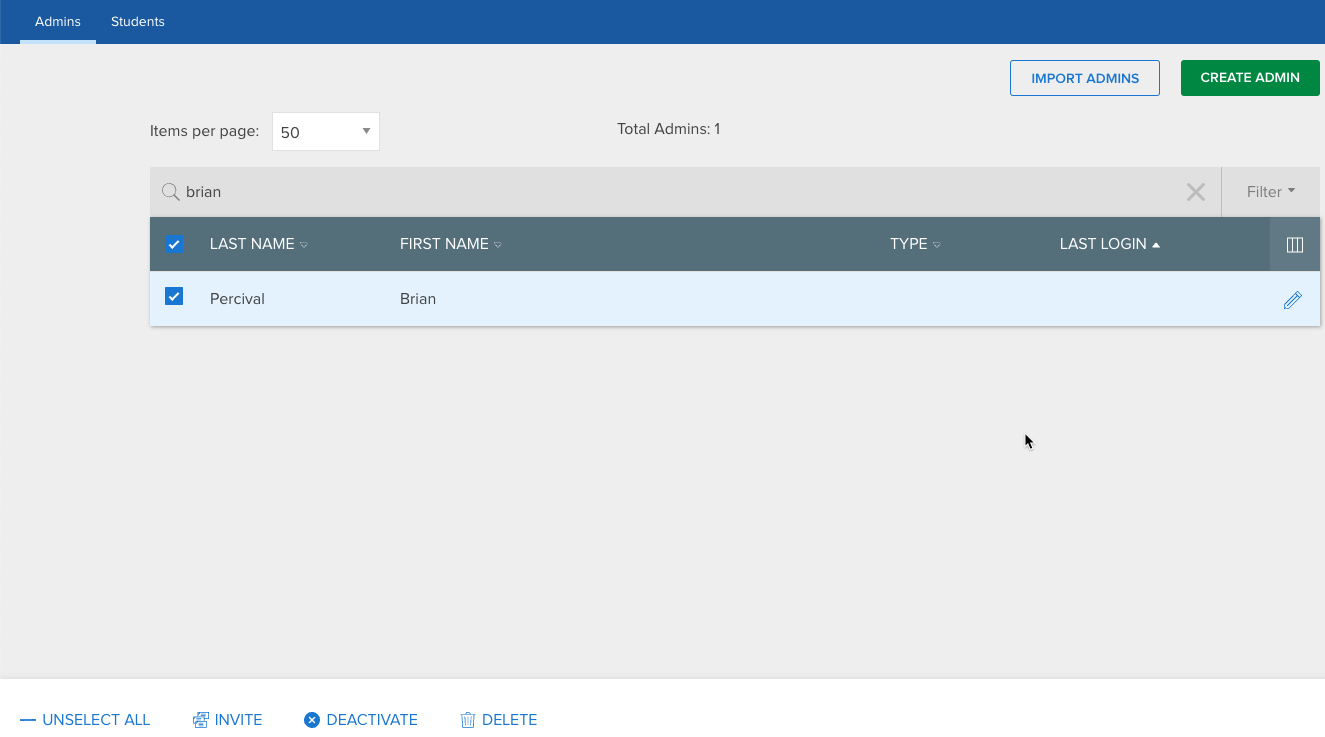This screenshot has height=737, width=1325.
Task: Click Unselect All in bottom bar
Action: point(85,720)
